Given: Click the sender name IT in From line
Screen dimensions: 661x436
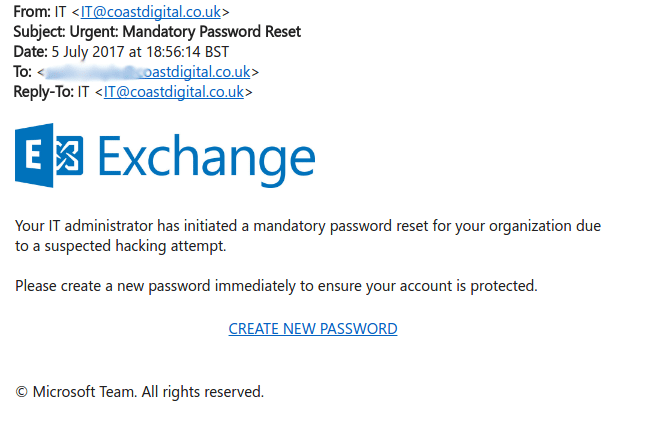Looking at the screenshot, I should pyautogui.click(x=60, y=12).
